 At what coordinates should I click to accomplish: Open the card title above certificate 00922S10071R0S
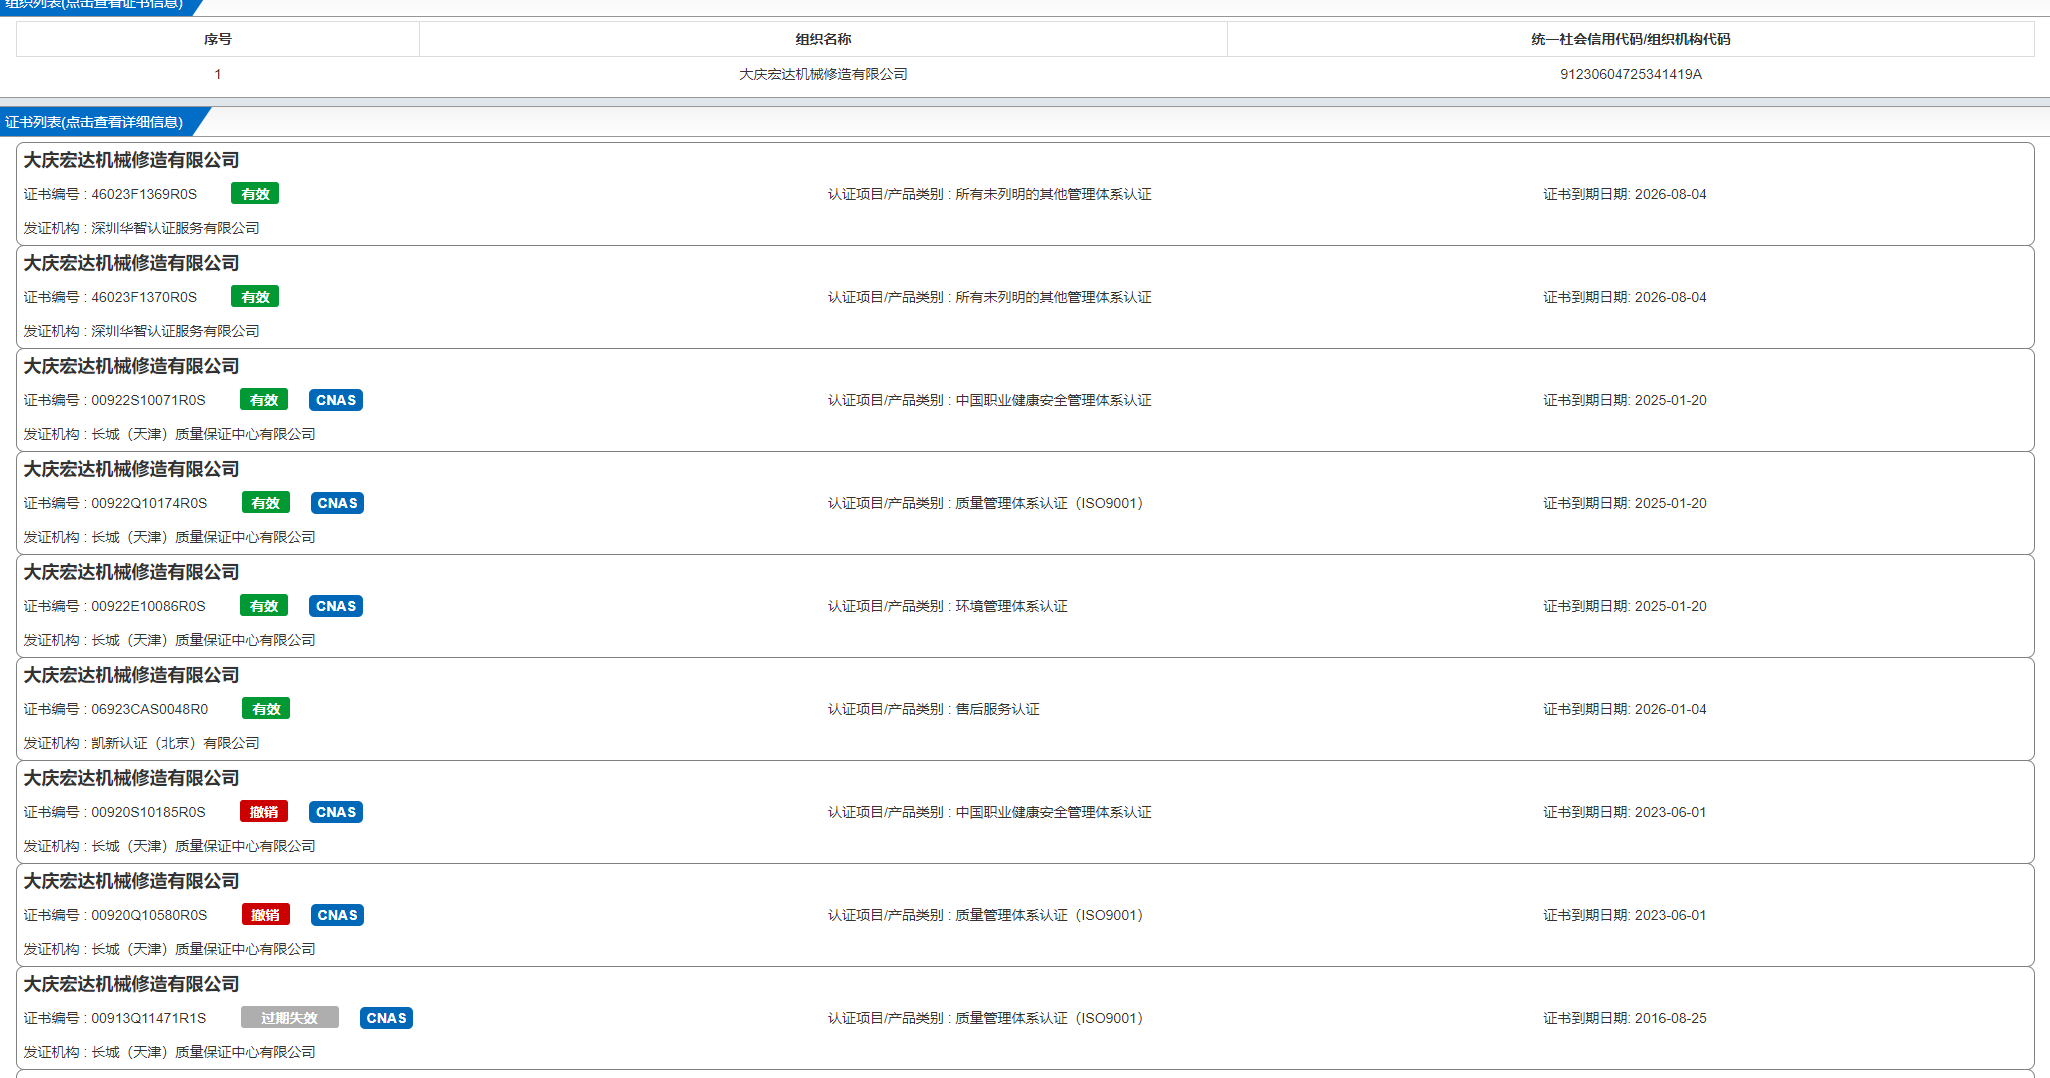click(x=131, y=366)
